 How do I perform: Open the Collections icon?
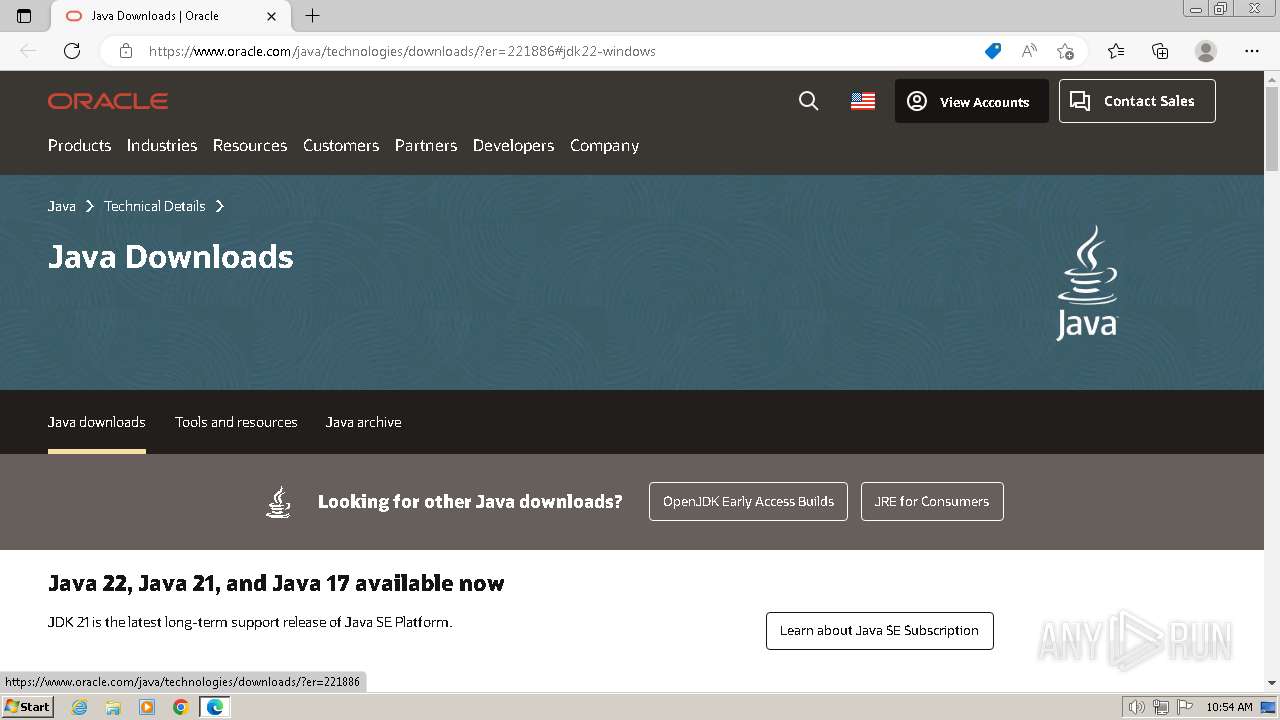coord(1160,51)
